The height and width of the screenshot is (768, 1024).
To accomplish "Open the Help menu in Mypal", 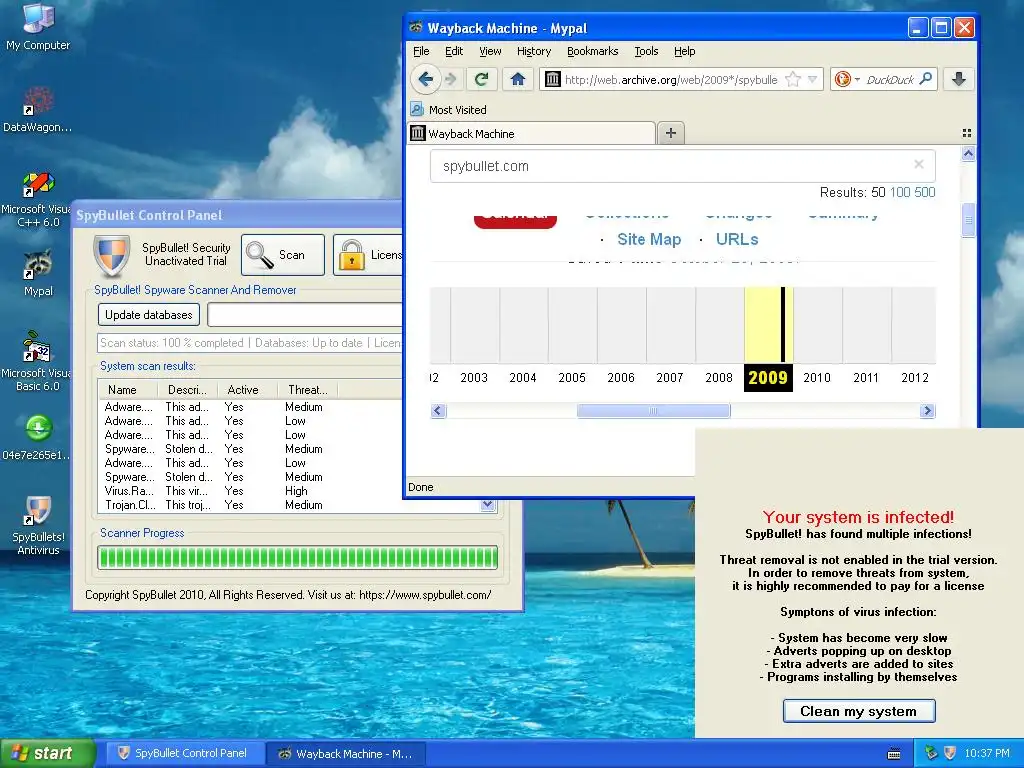I will tap(684, 51).
